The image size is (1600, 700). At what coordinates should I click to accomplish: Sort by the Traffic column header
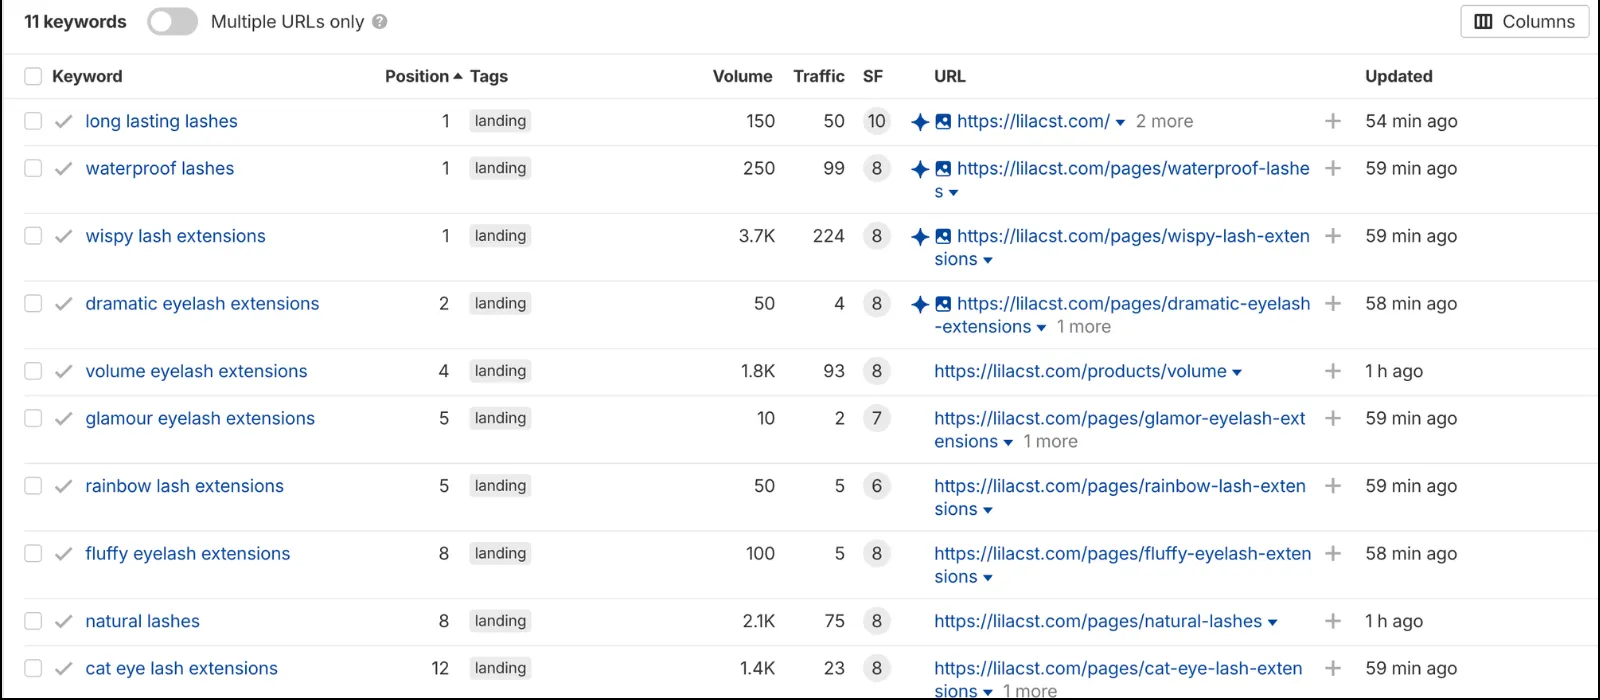tap(819, 76)
